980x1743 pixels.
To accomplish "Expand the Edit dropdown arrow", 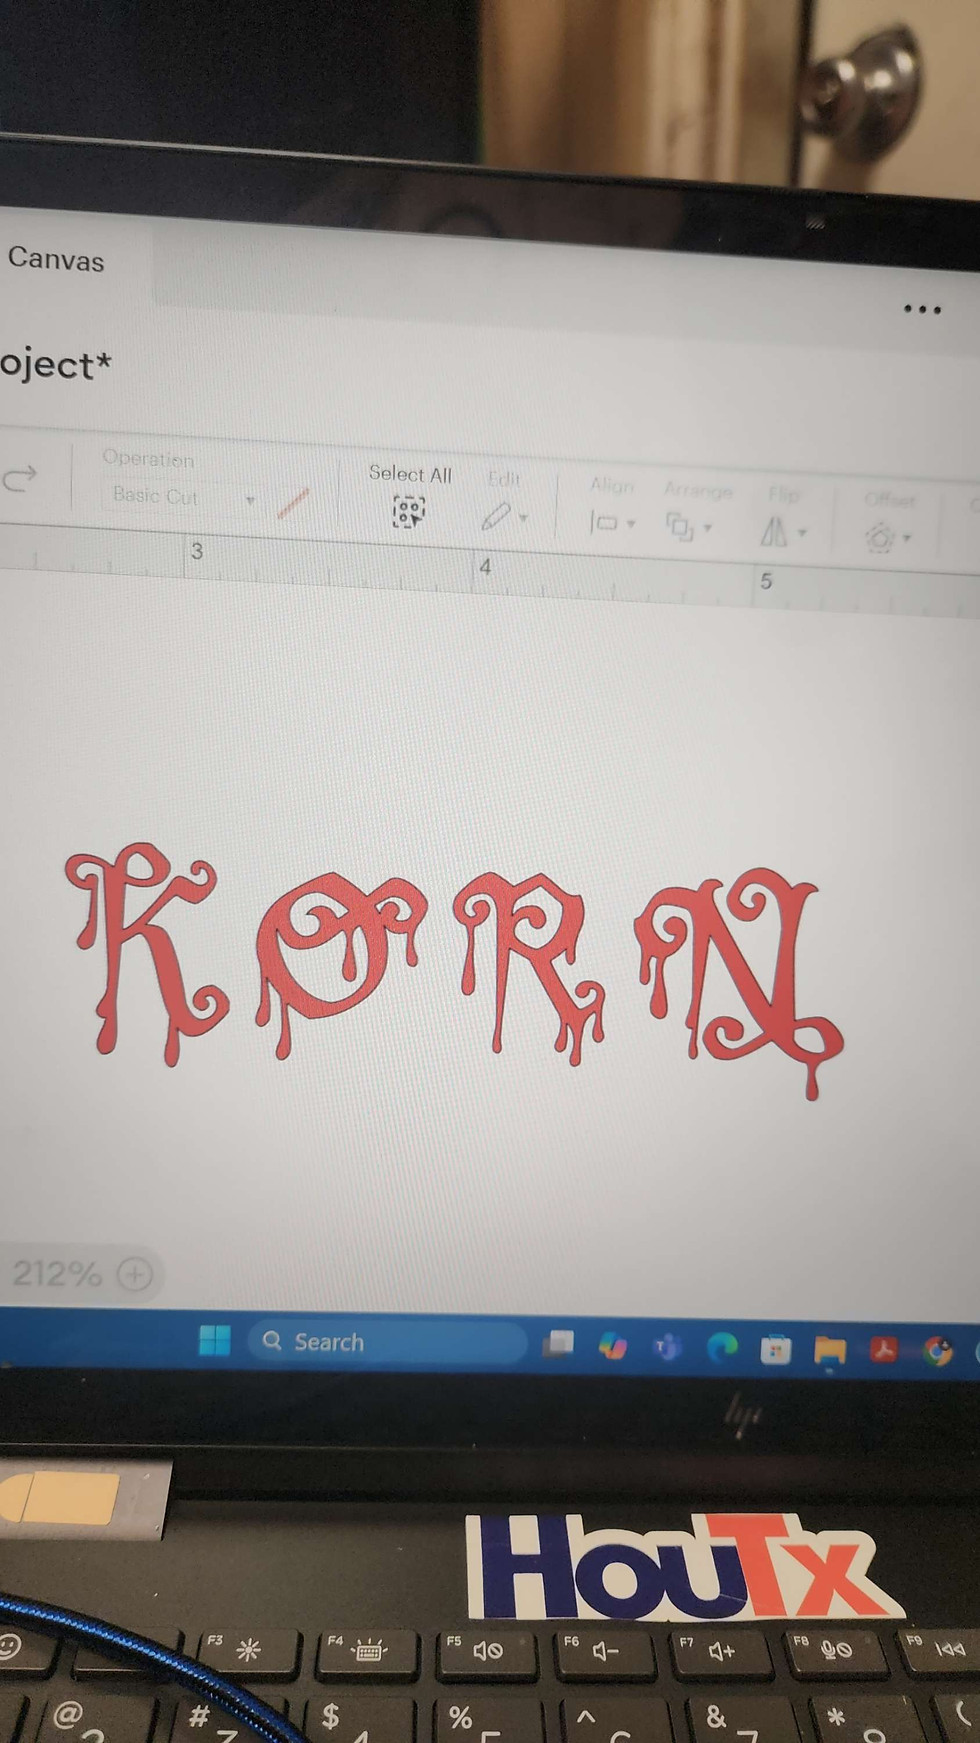I will (524, 518).
